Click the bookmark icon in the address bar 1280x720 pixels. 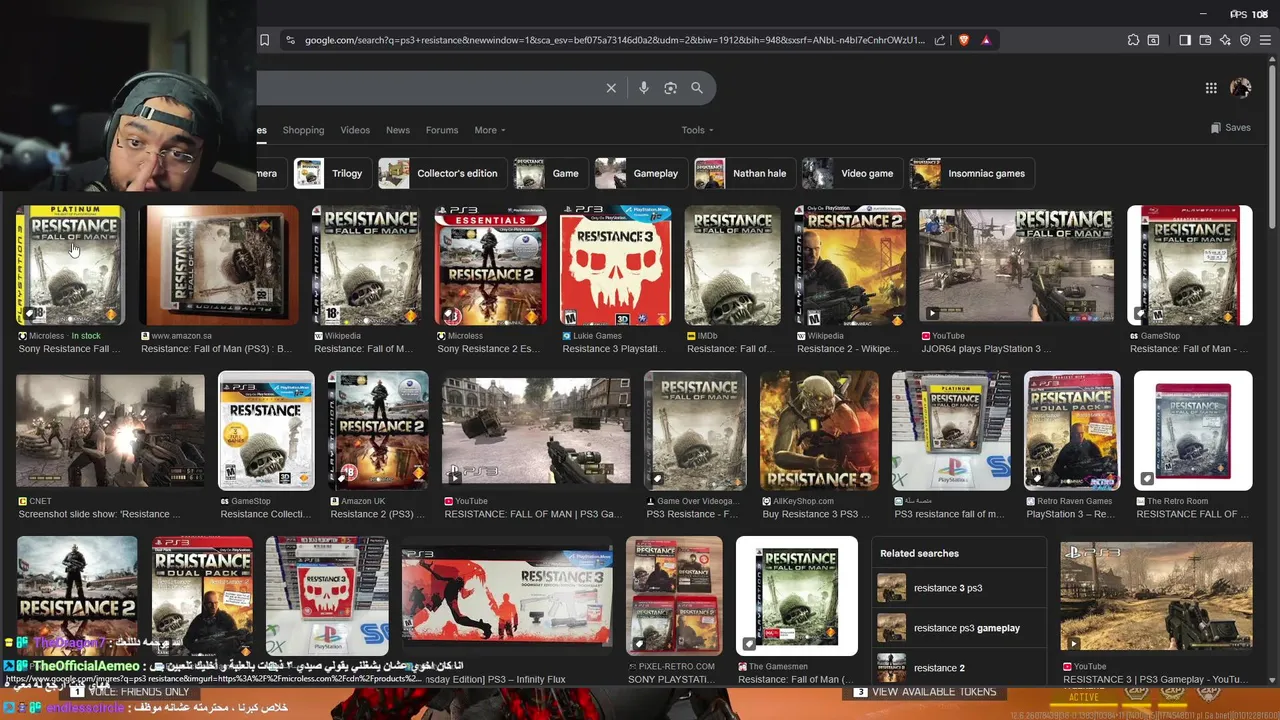[x=264, y=40]
